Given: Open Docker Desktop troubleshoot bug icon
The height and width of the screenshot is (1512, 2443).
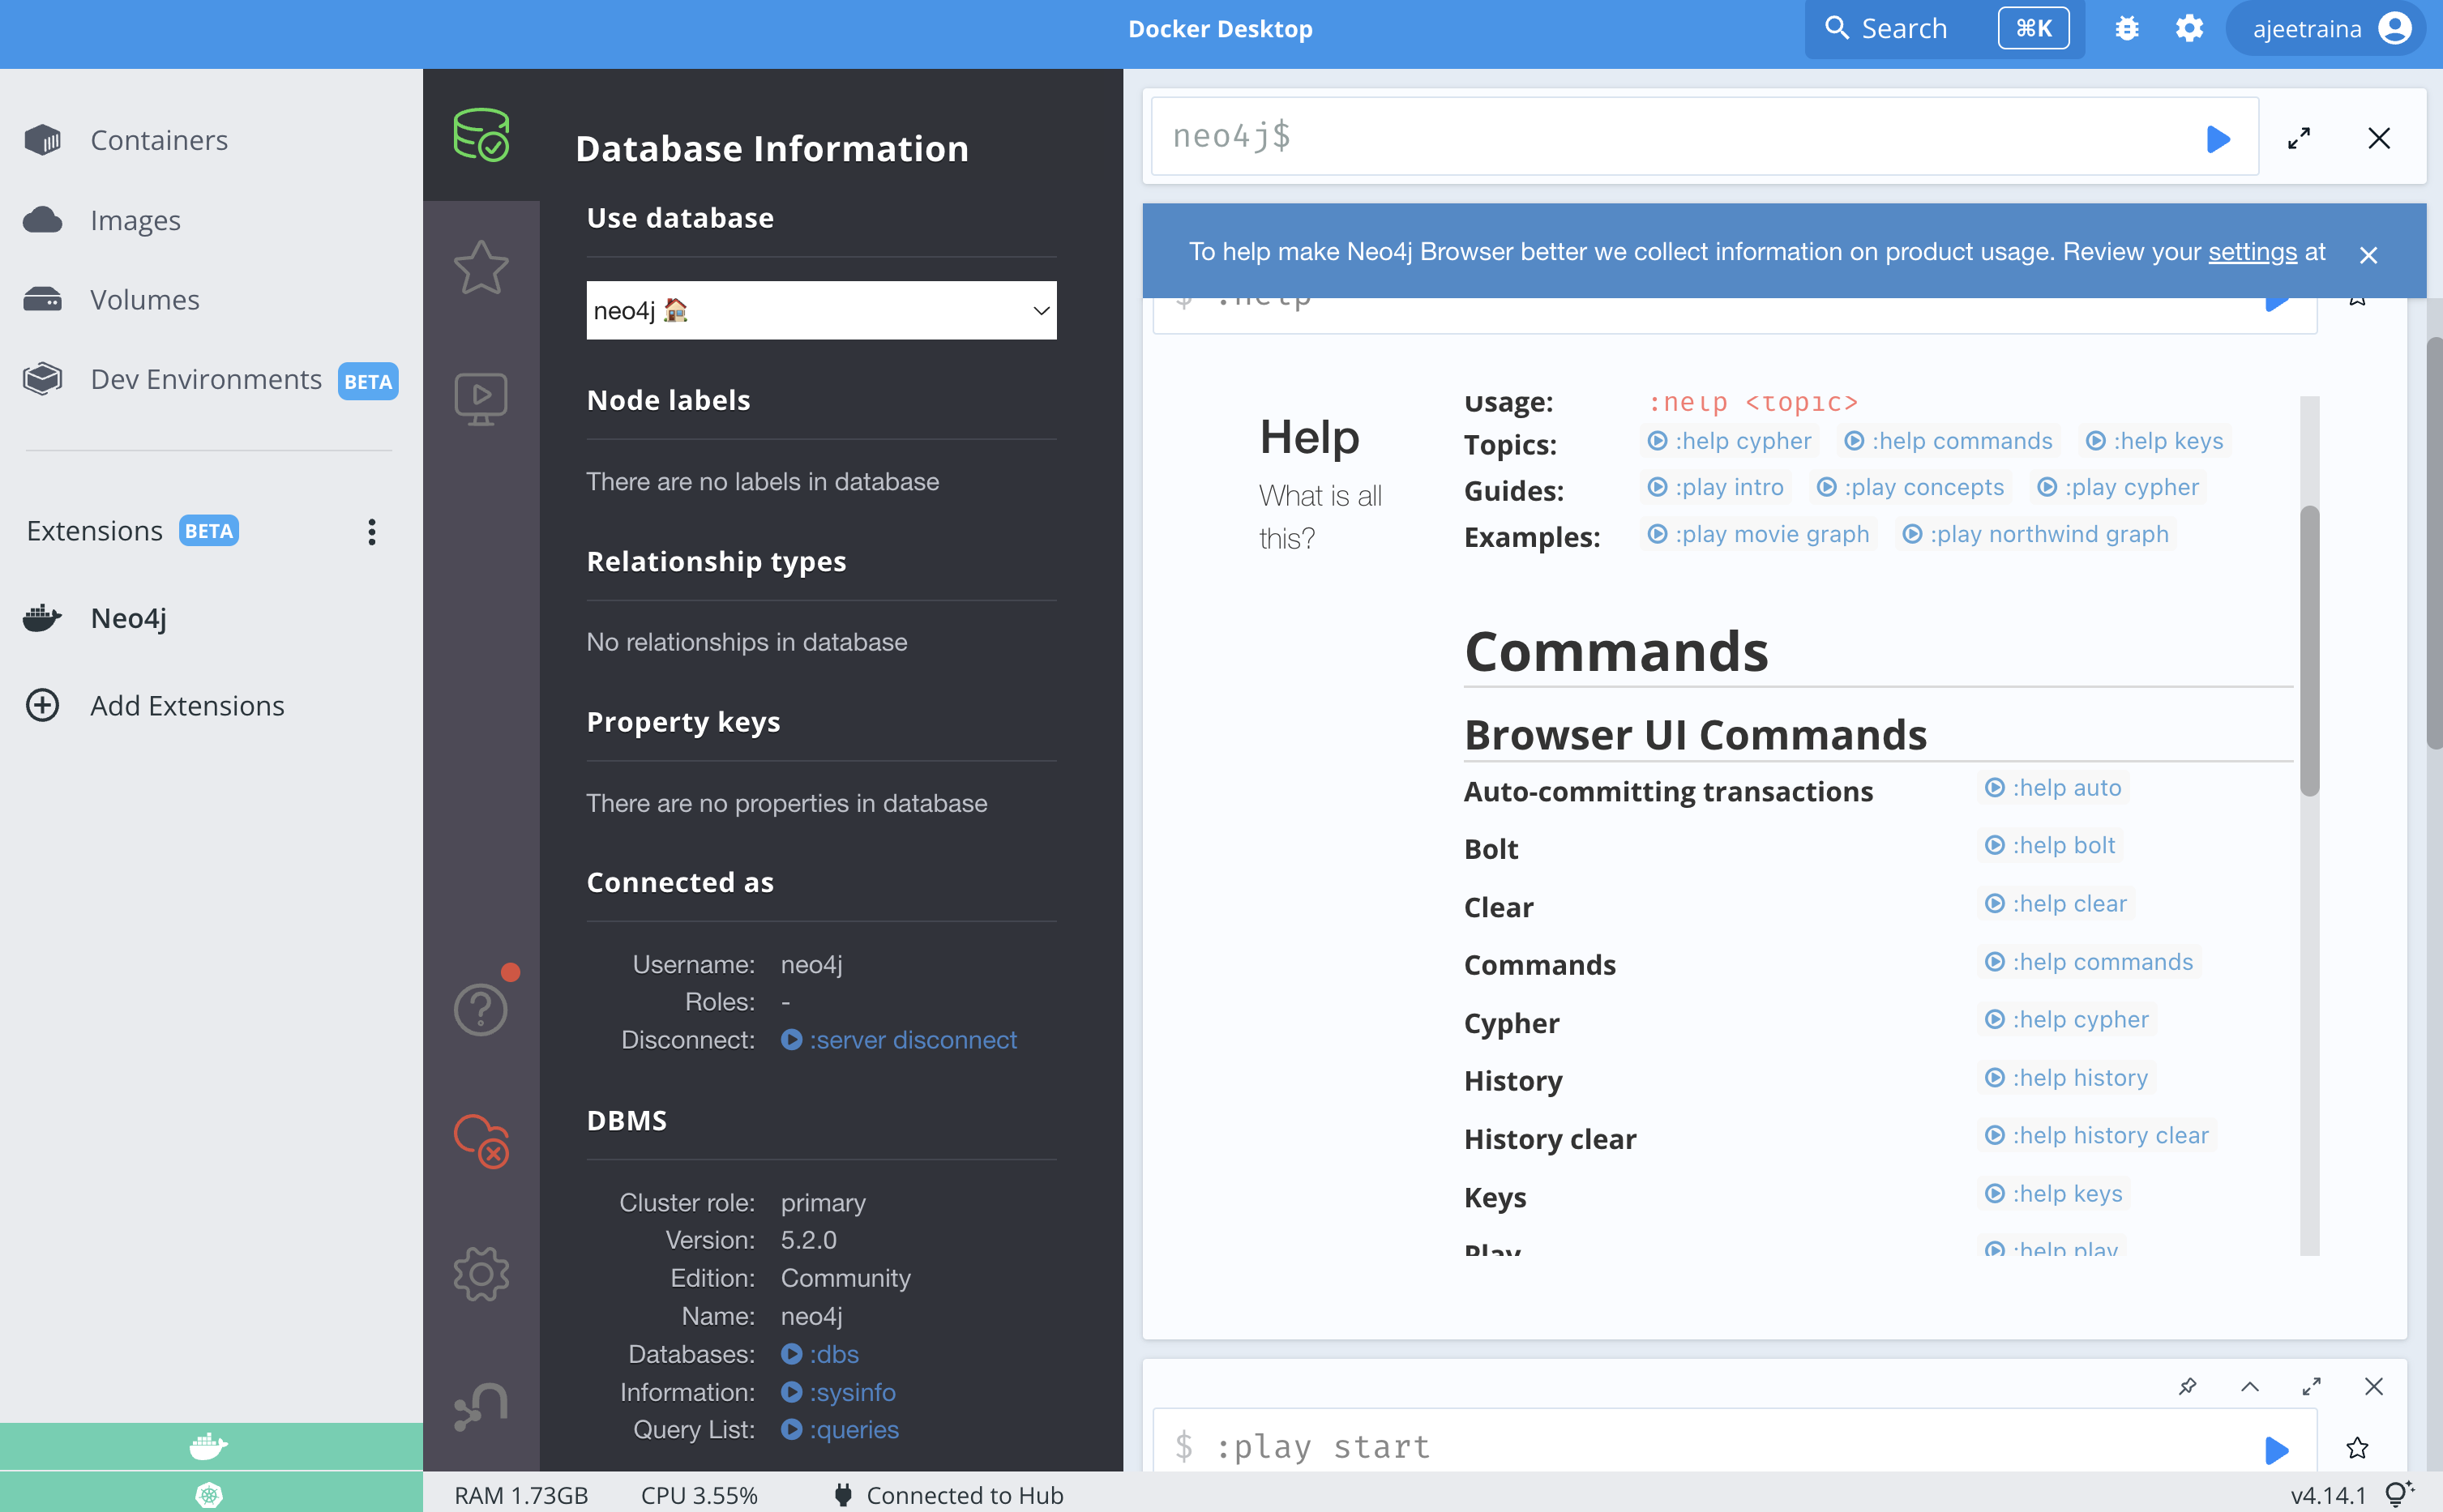Looking at the screenshot, I should pyautogui.click(x=2128, y=28).
